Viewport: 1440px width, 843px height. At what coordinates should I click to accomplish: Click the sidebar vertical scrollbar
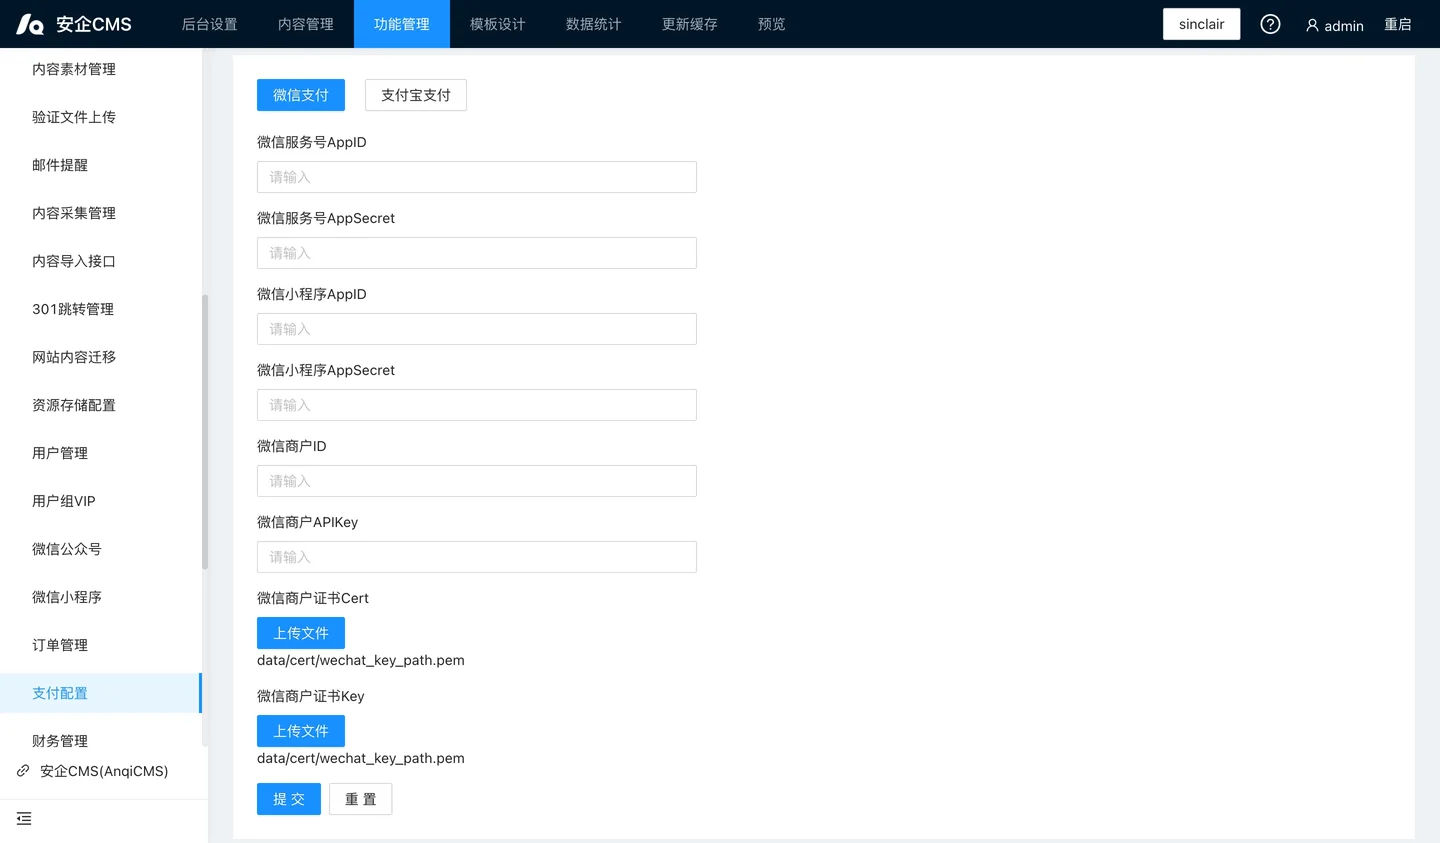click(x=205, y=432)
